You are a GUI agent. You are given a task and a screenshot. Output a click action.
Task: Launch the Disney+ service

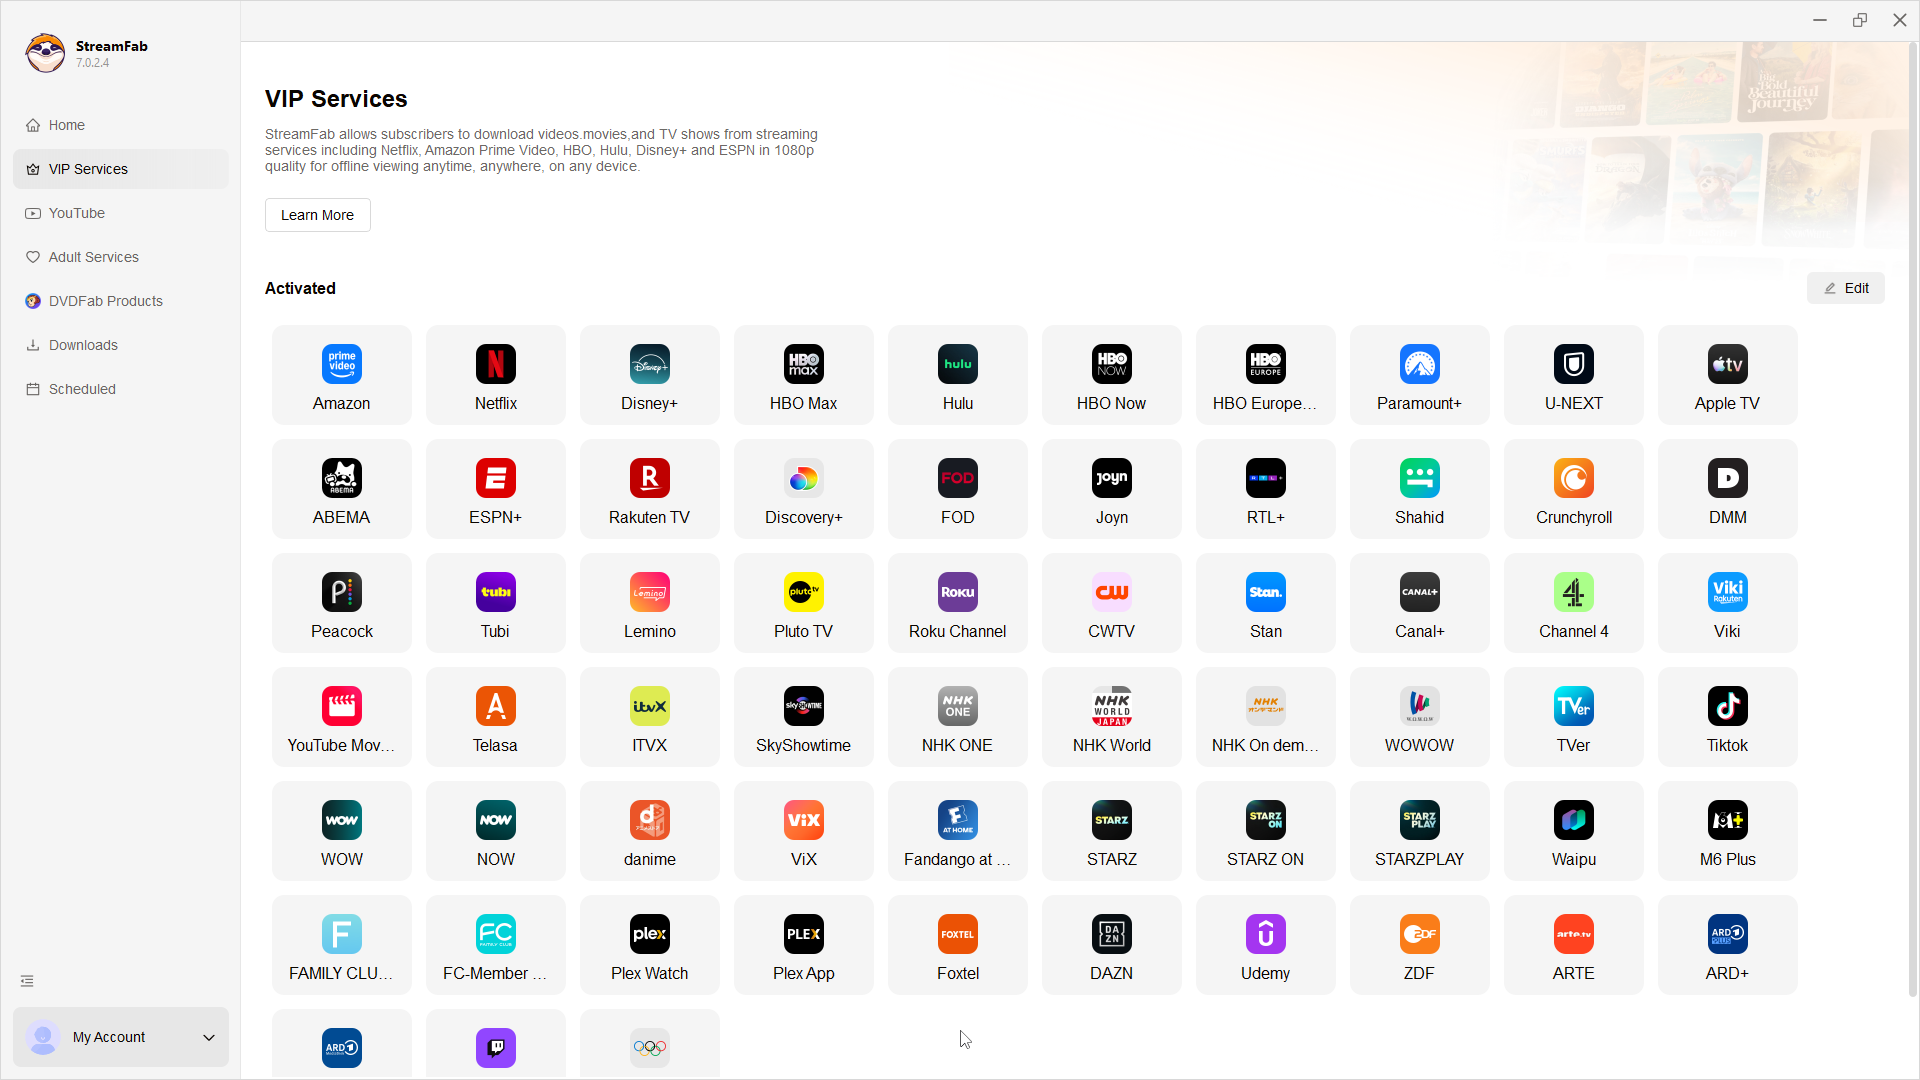coord(650,375)
